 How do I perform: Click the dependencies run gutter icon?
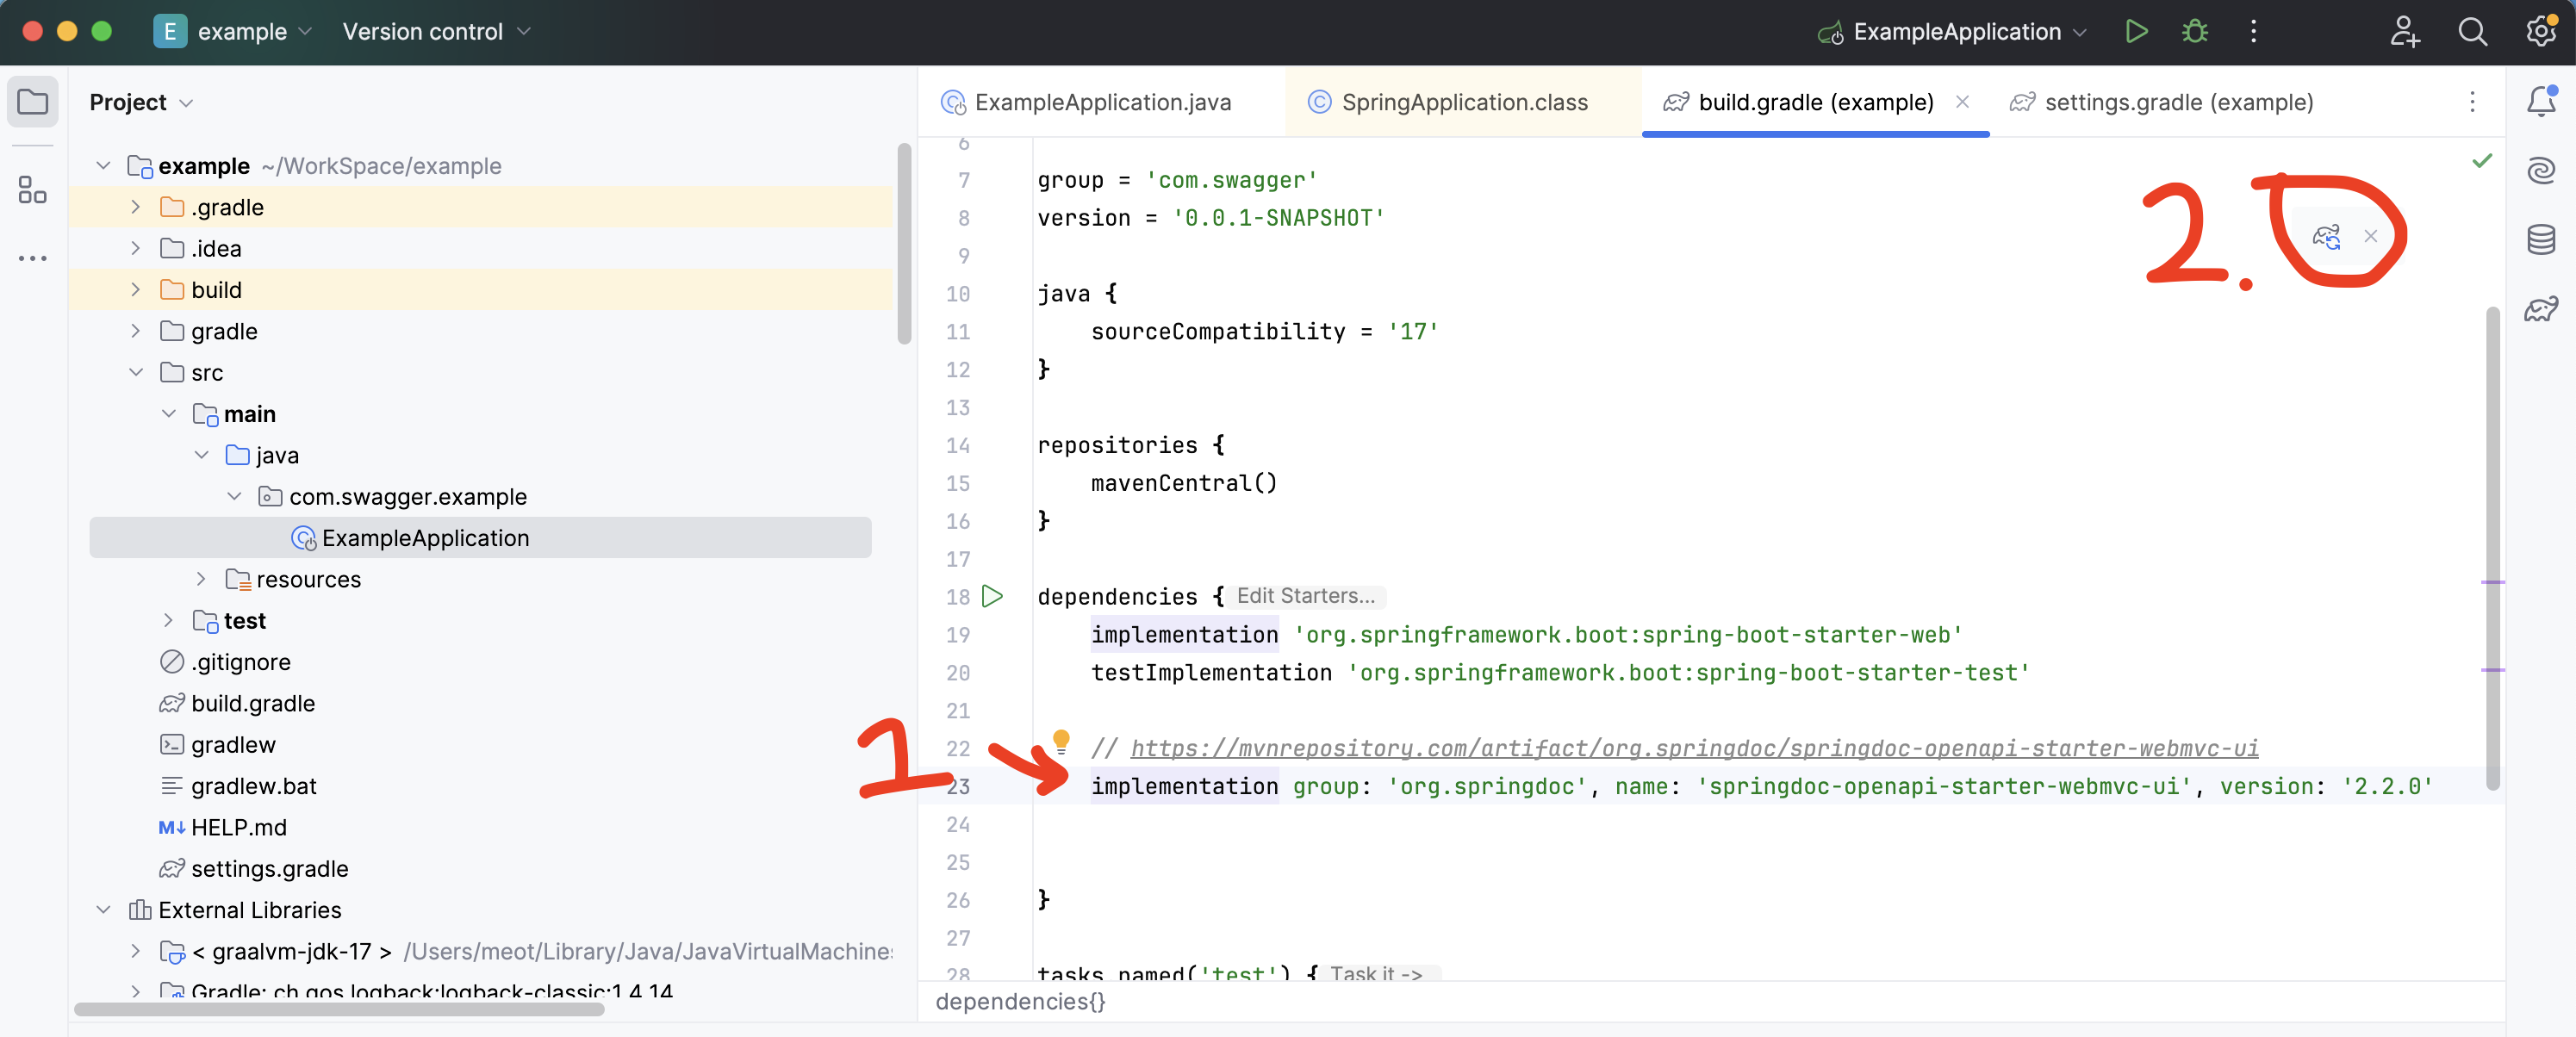pos(992,597)
